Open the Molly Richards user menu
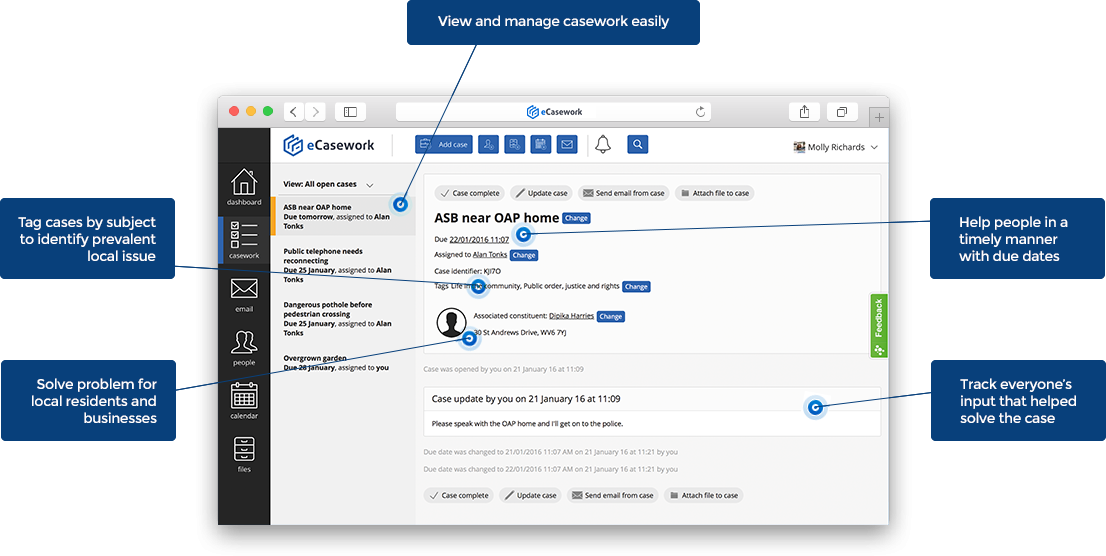Viewport: 1106px width, 556px height. [x=835, y=147]
